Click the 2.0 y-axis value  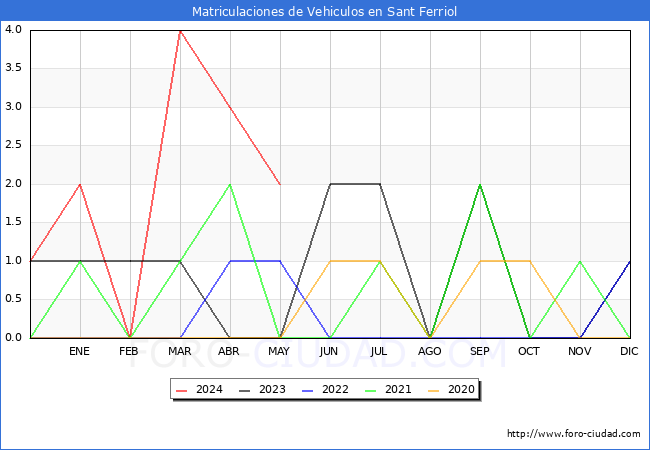pyautogui.click(x=13, y=184)
